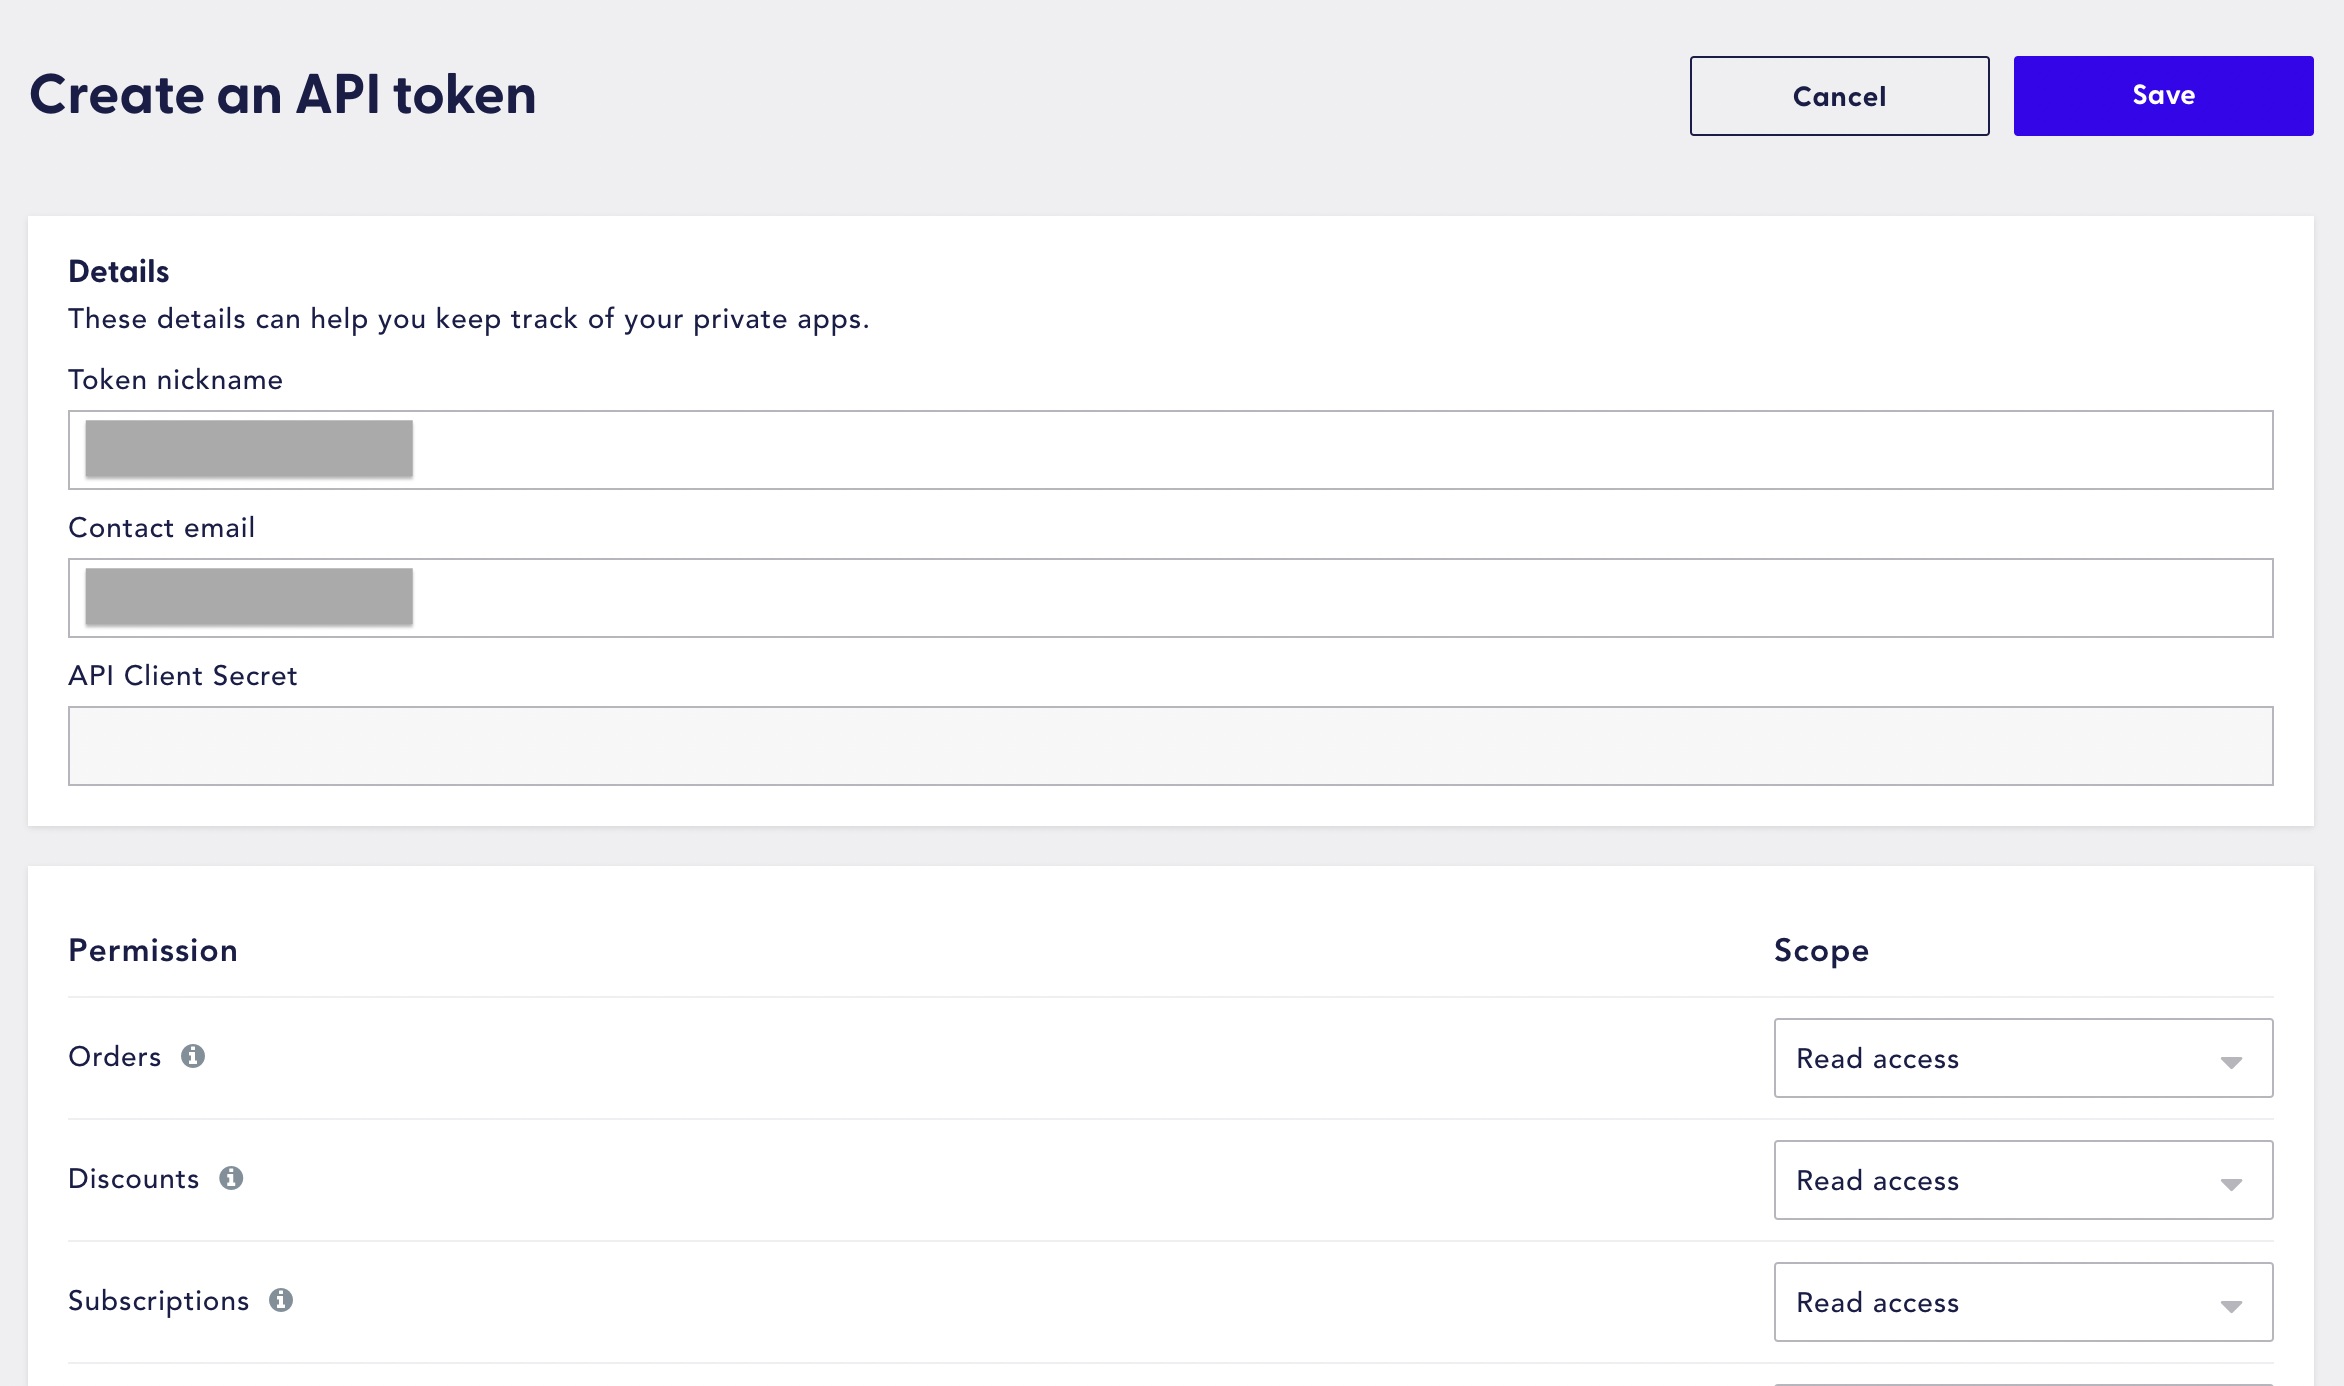This screenshot has height=1386, width=2344.
Task: Click the Subscriptions permission label
Action: (158, 1301)
